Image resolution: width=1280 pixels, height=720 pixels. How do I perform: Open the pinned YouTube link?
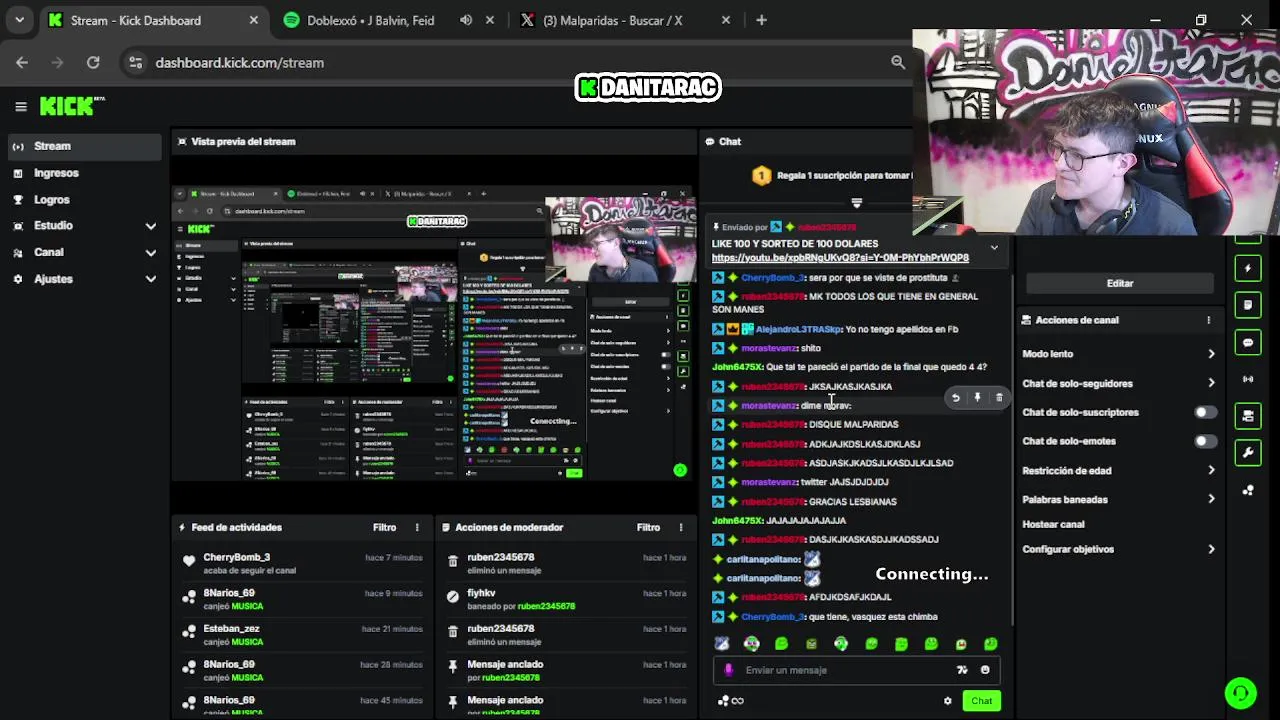[840, 258]
